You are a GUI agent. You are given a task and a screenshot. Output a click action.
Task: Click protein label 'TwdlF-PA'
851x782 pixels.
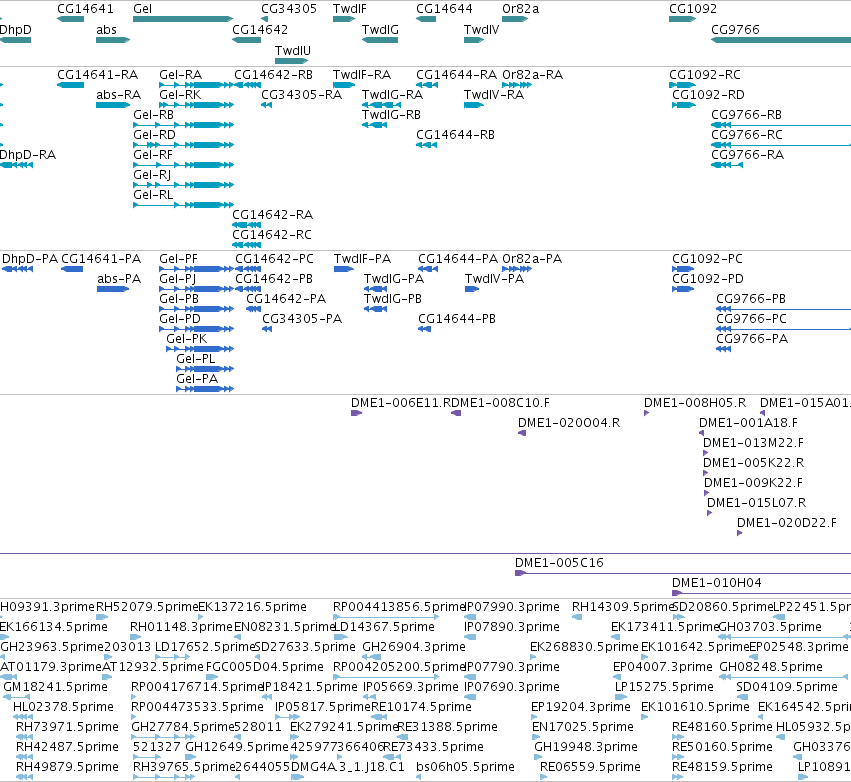(x=363, y=259)
